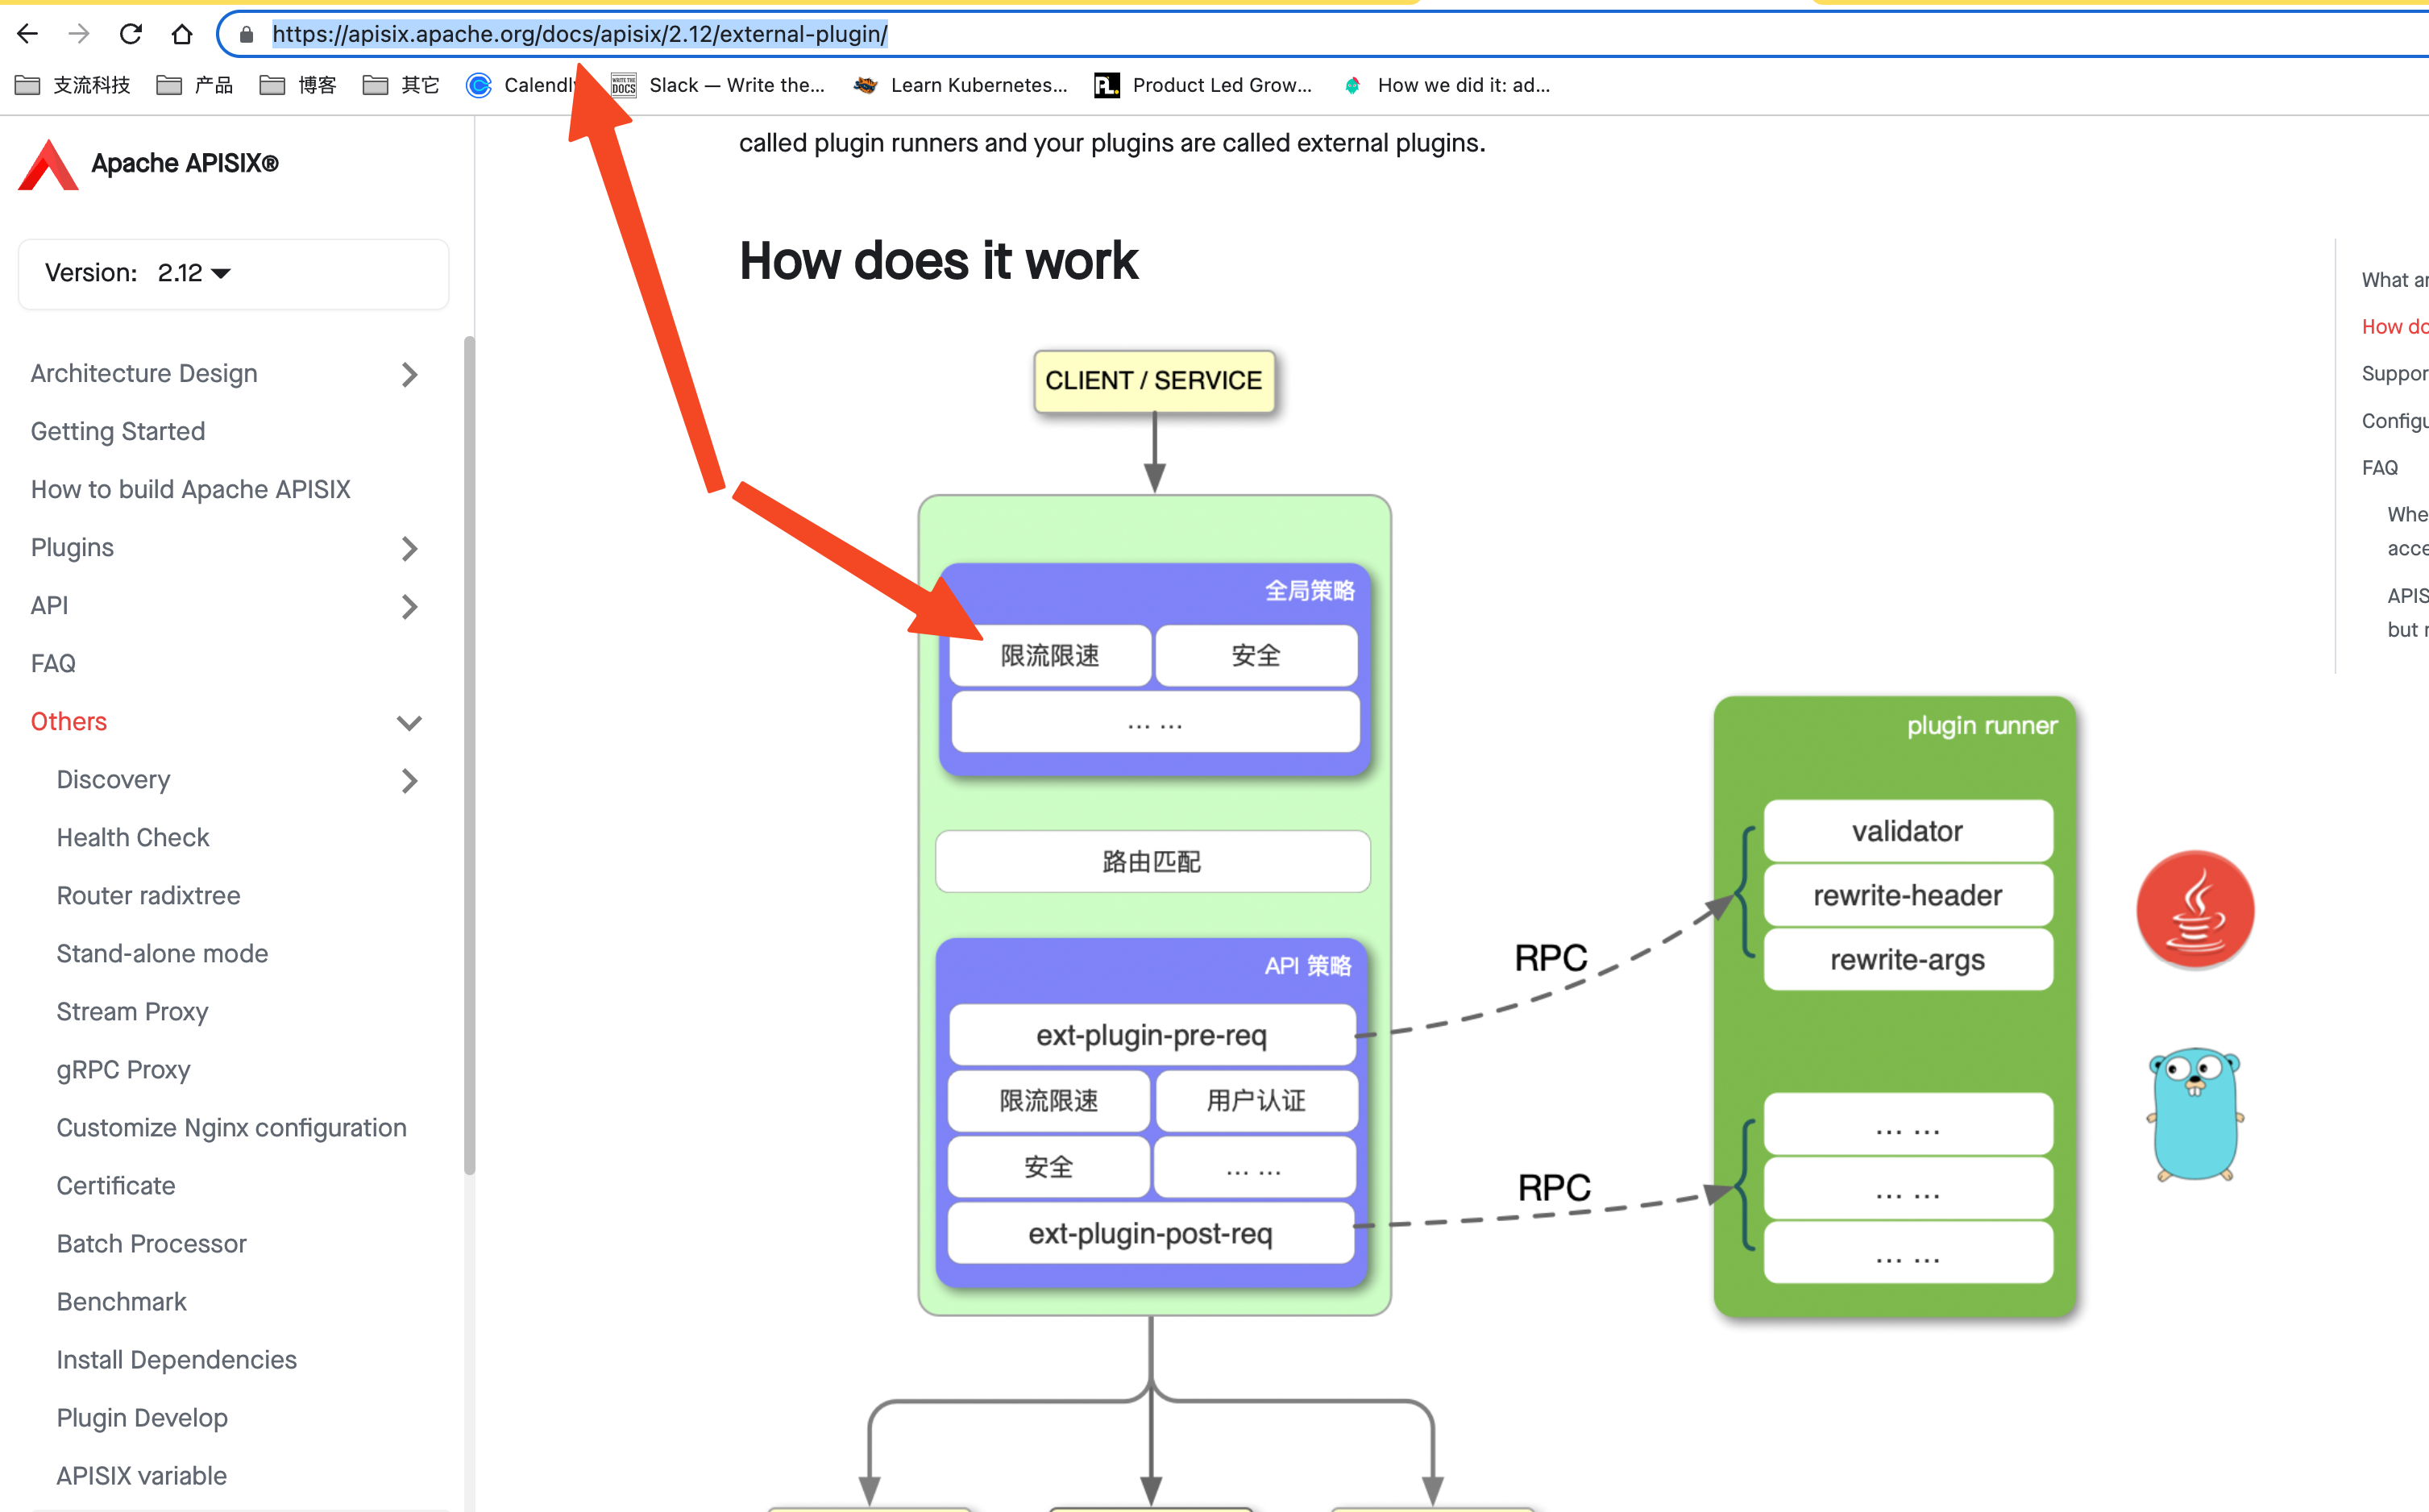Open the Certificate page

pyautogui.click(x=116, y=1186)
